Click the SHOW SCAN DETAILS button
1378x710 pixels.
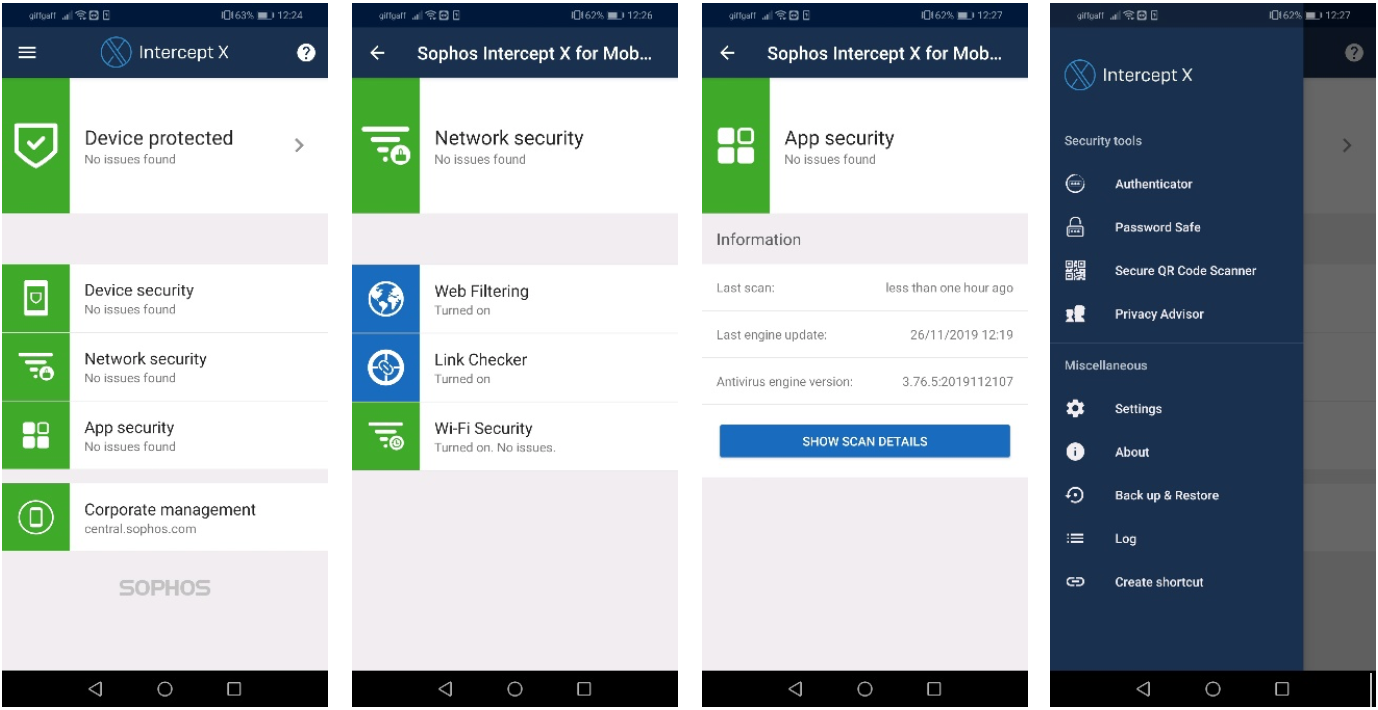[x=865, y=441]
